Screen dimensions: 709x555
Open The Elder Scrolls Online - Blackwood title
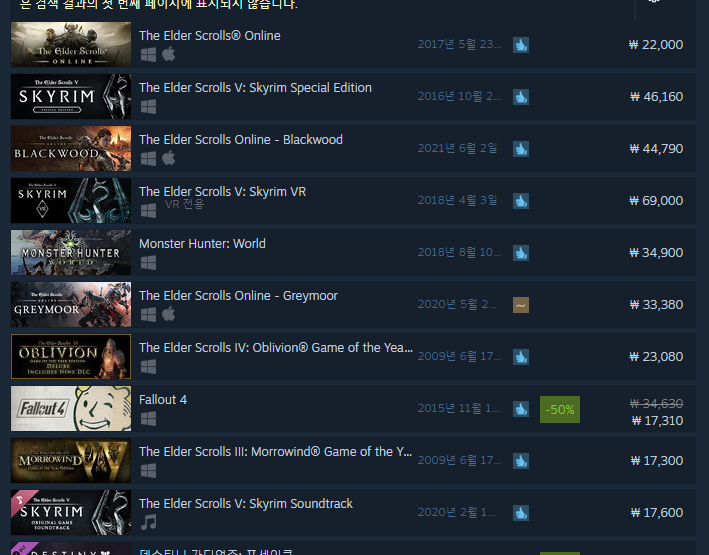pyautogui.click(x=241, y=140)
